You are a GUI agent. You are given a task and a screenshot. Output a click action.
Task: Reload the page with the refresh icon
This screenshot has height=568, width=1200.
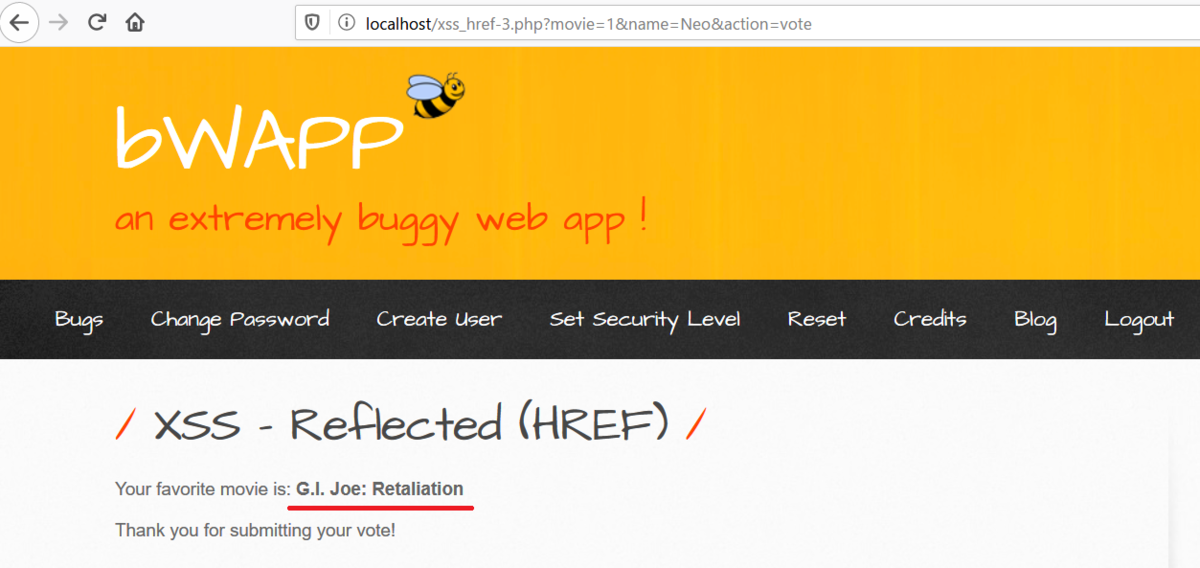pyautogui.click(x=97, y=22)
